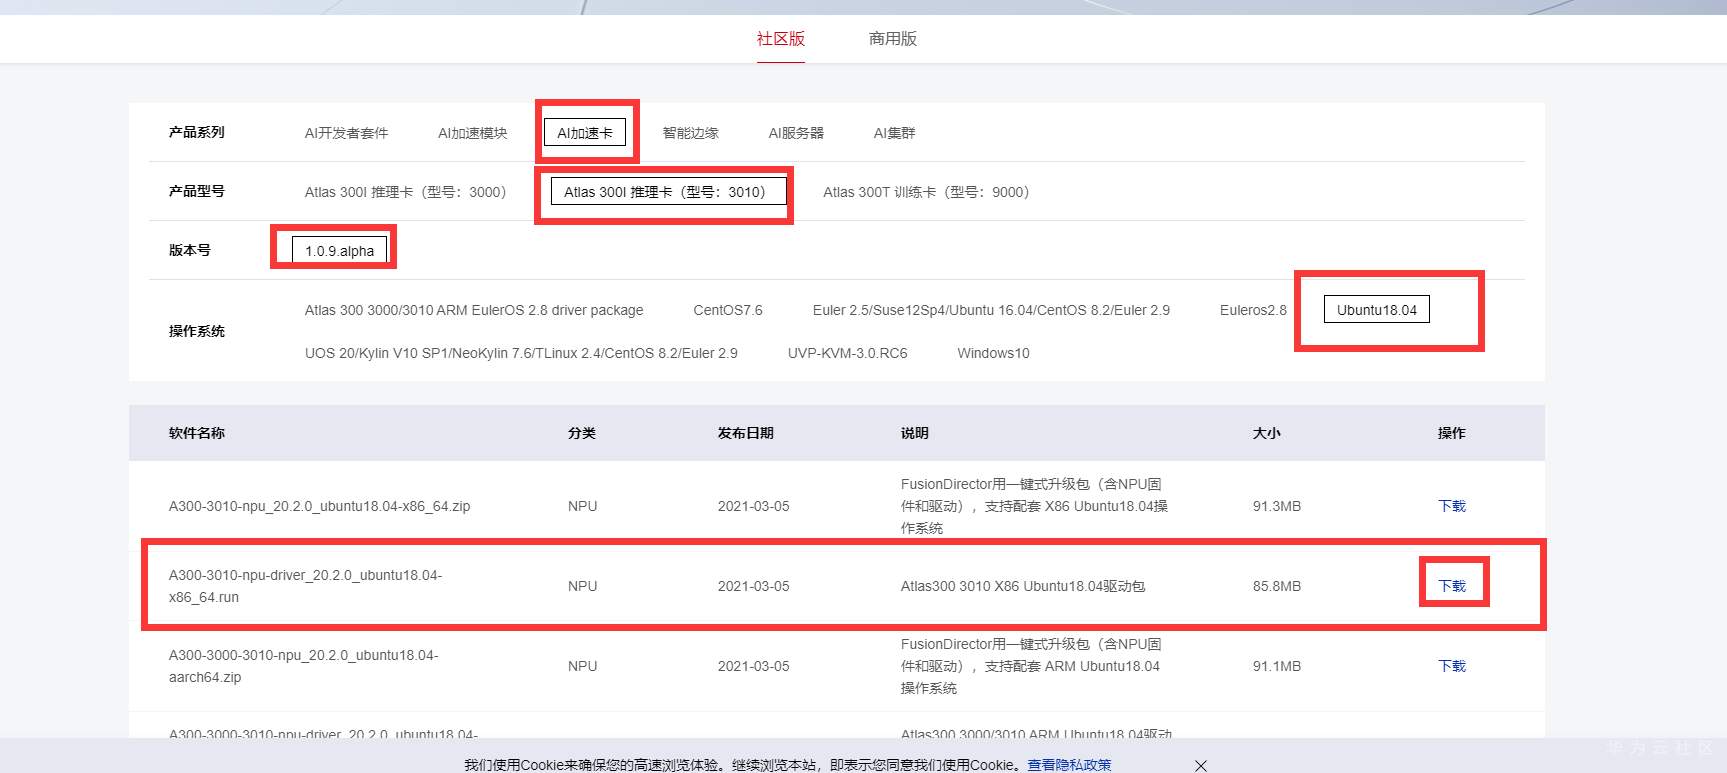The image size is (1727, 773).
Task: Click 操作系统 row label
Action: point(197,331)
